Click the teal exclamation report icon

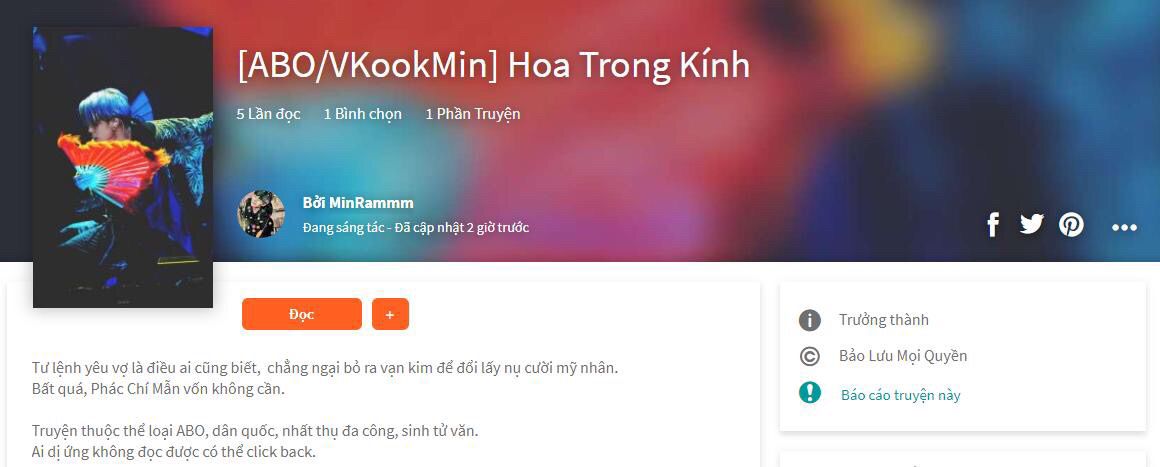pyautogui.click(x=810, y=392)
